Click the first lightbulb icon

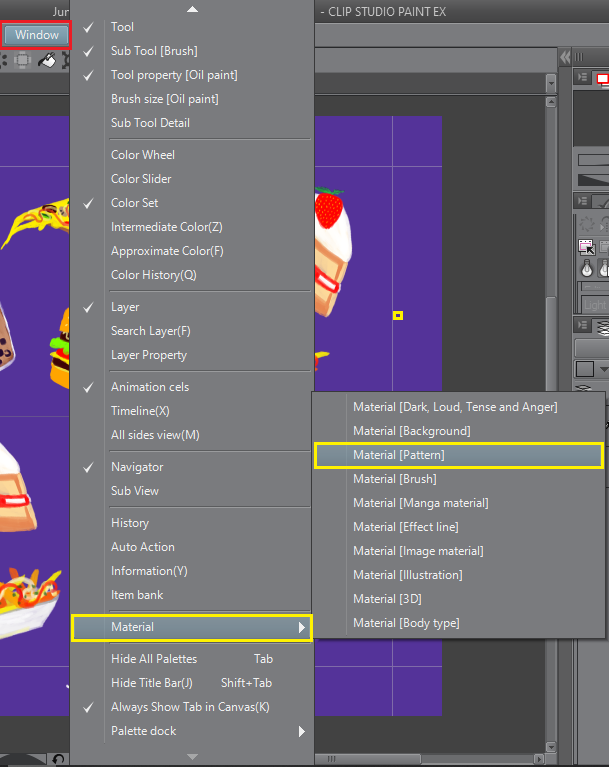click(586, 268)
